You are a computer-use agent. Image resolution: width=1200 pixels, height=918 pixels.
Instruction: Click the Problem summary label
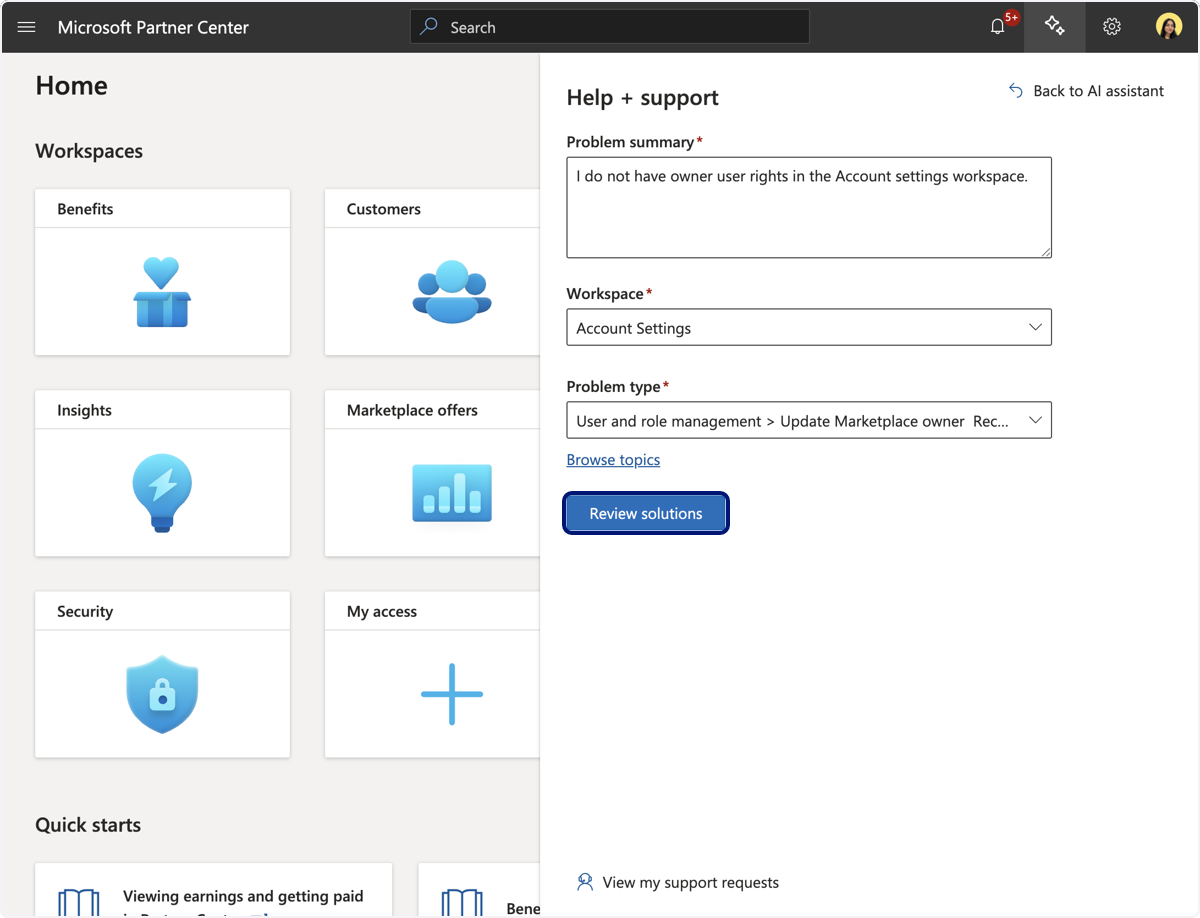(635, 142)
